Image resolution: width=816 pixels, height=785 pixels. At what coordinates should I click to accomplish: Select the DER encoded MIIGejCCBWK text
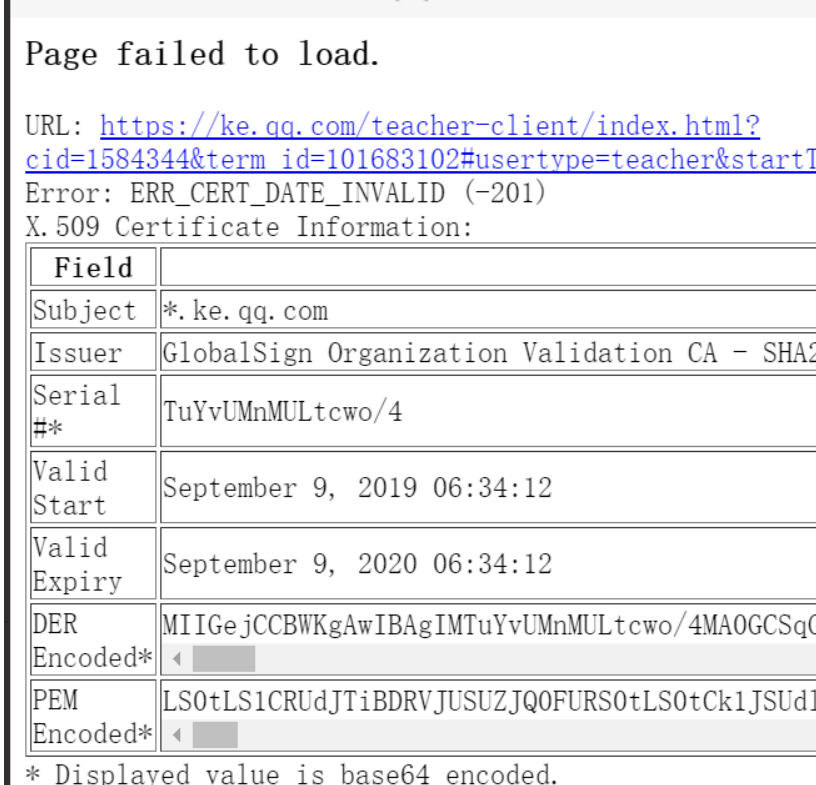pyautogui.click(x=489, y=625)
